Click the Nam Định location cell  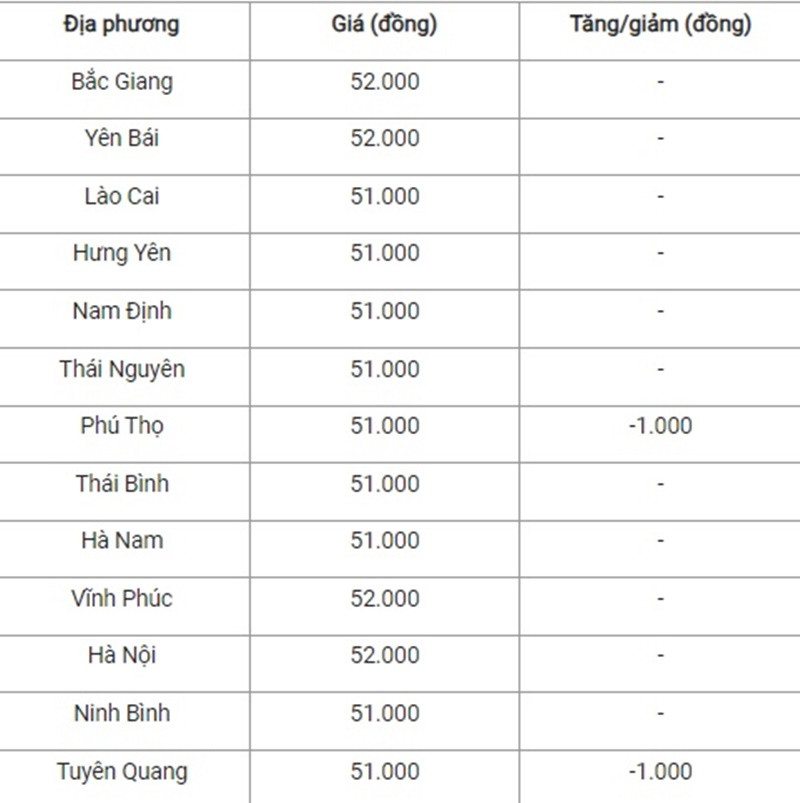click(x=122, y=311)
